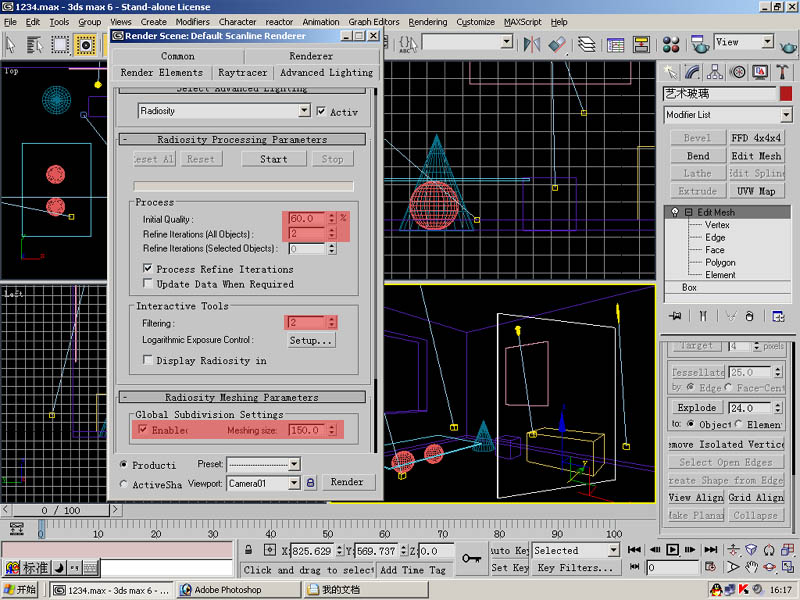Open the Graph Editors menu
800x600 pixels.
point(373,22)
